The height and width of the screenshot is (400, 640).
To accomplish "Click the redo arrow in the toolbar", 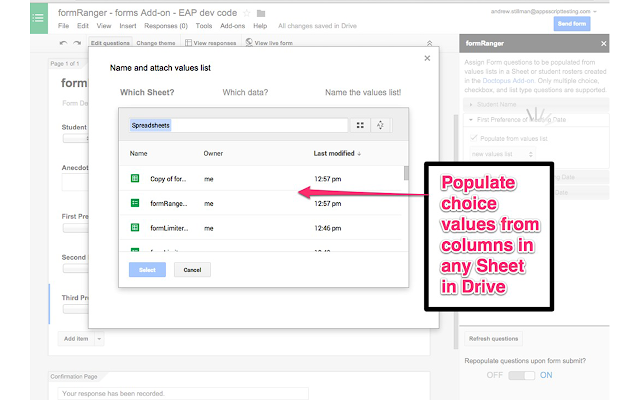I will [77, 43].
